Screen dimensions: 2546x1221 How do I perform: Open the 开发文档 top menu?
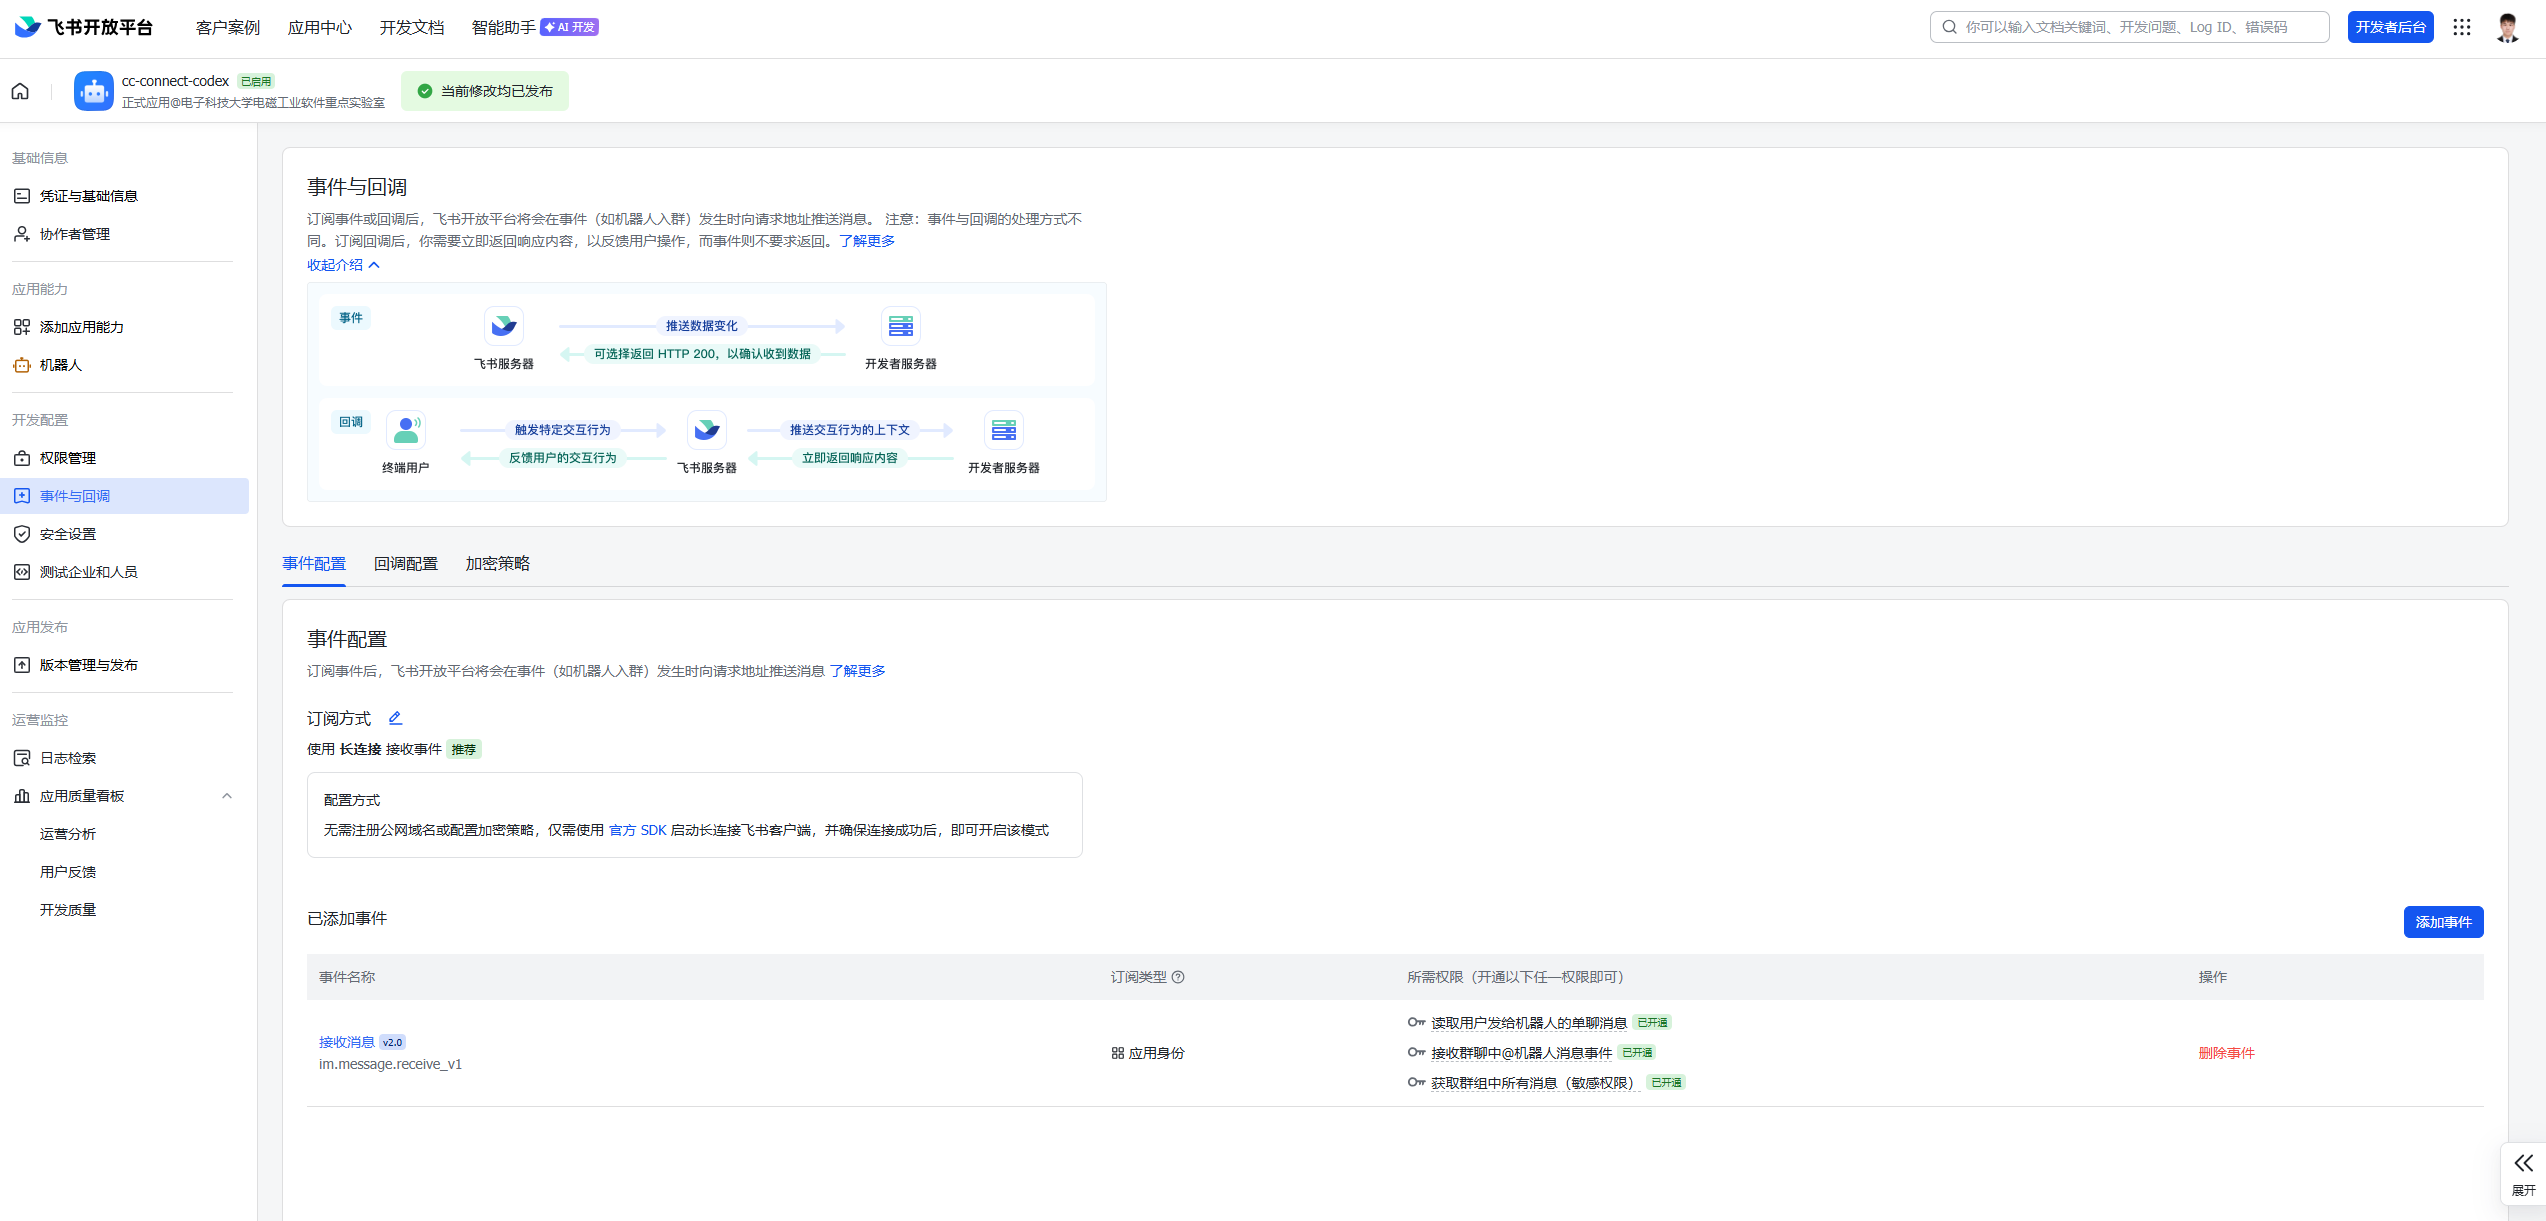tap(411, 27)
